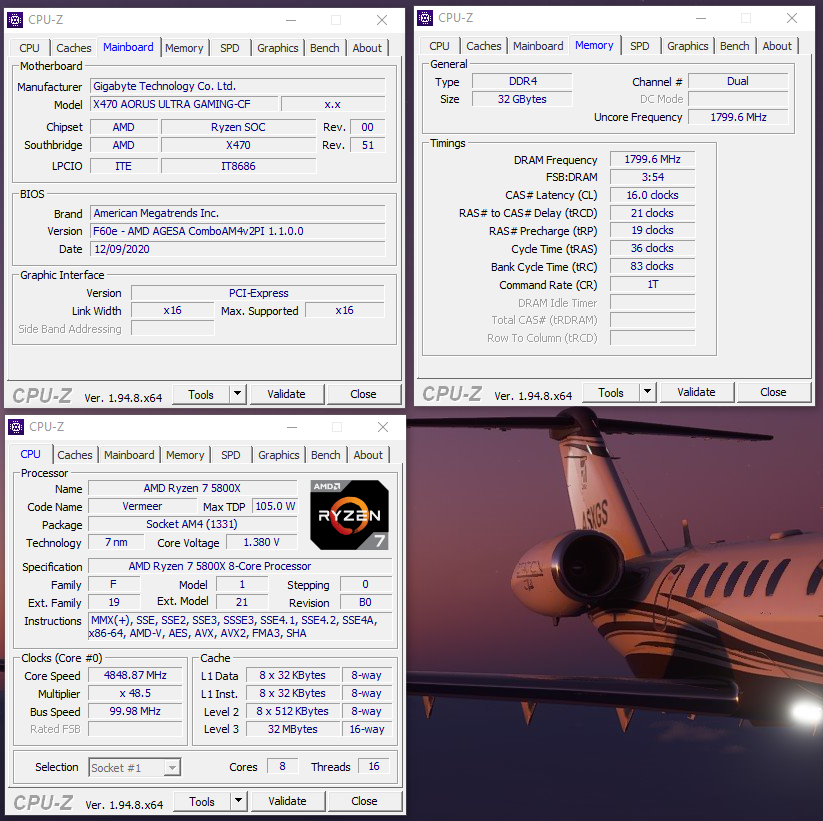The width and height of the screenshot is (823, 821).
Task: Minimize the Mainboard CPU-Z window
Action: coord(291,20)
